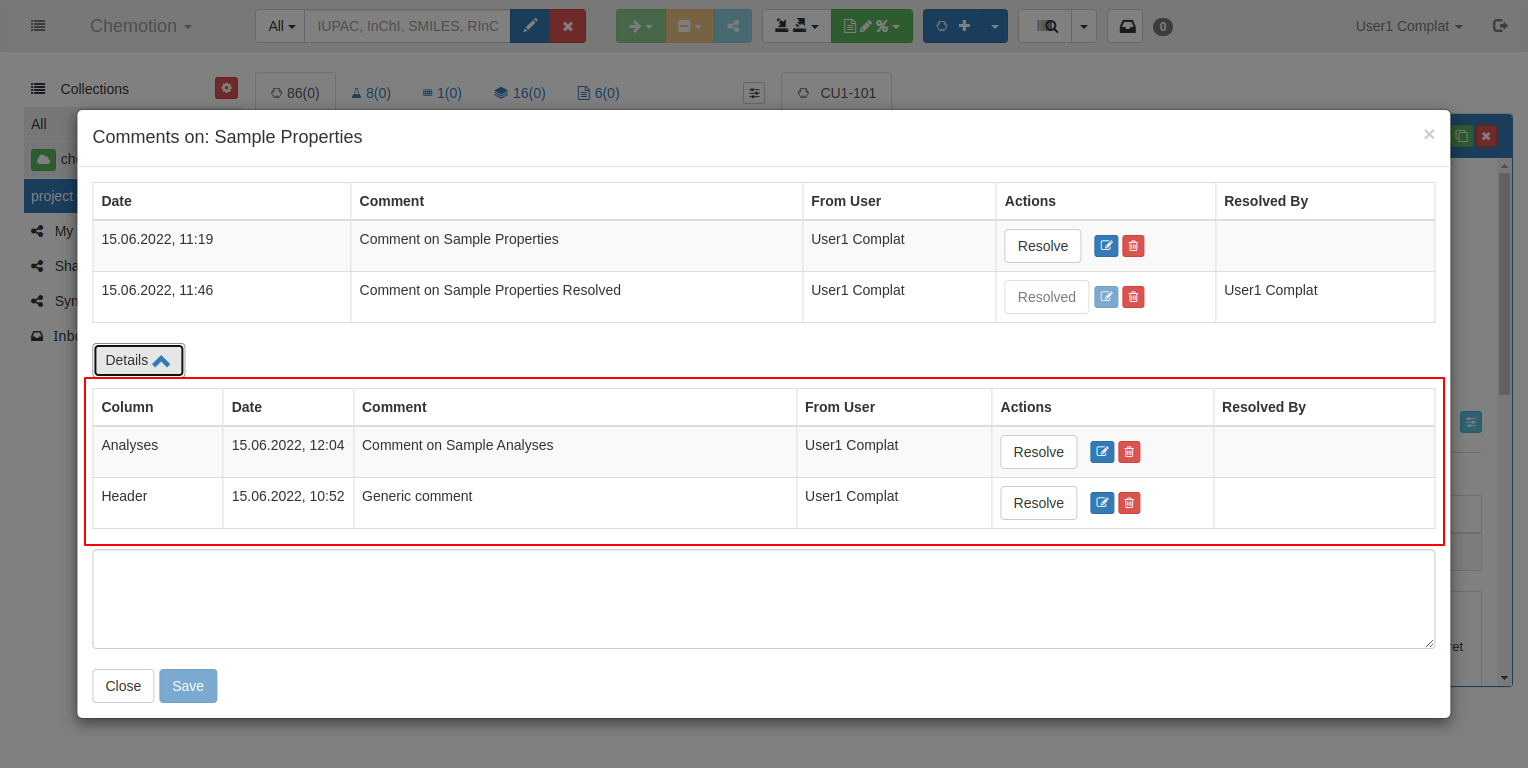The width and height of the screenshot is (1528, 768).
Task: Delete the Analyses column comment
Action: click(x=1129, y=452)
